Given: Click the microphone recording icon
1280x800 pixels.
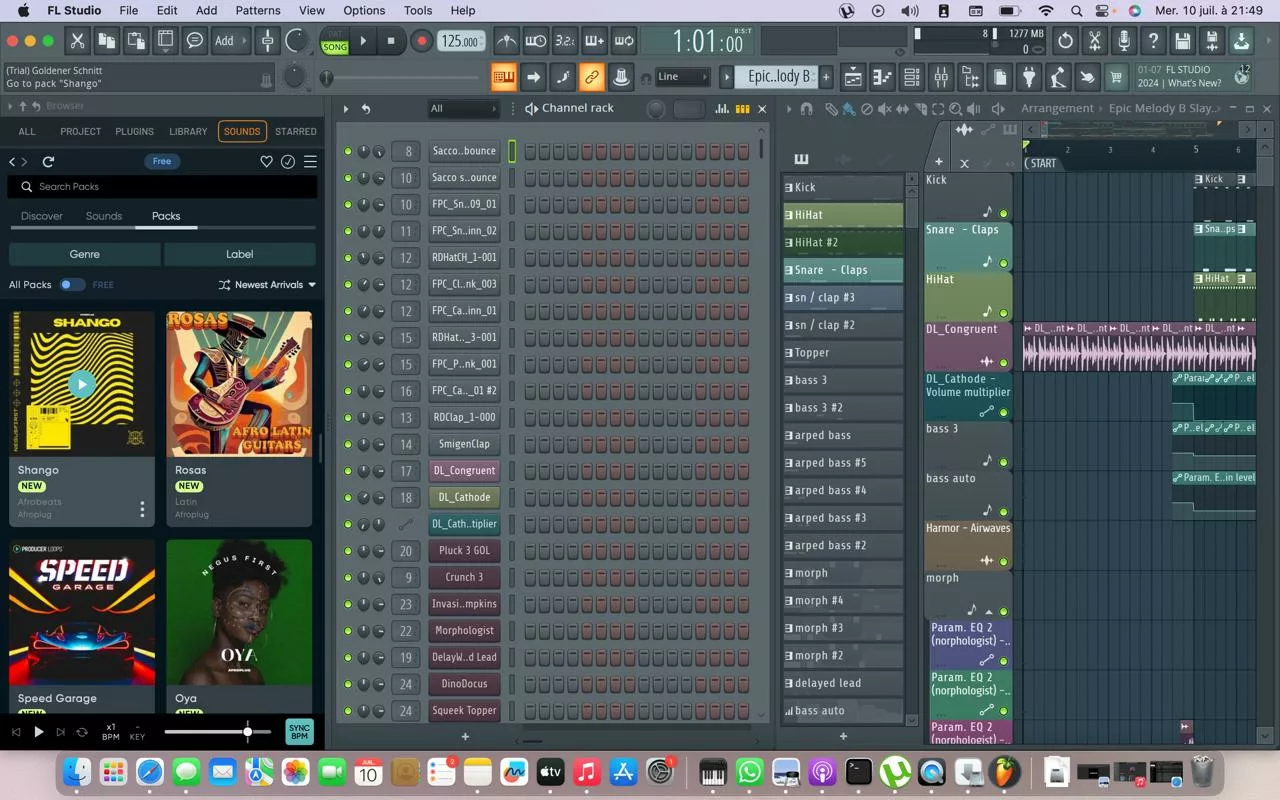Looking at the screenshot, I should tap(1124, 41).
